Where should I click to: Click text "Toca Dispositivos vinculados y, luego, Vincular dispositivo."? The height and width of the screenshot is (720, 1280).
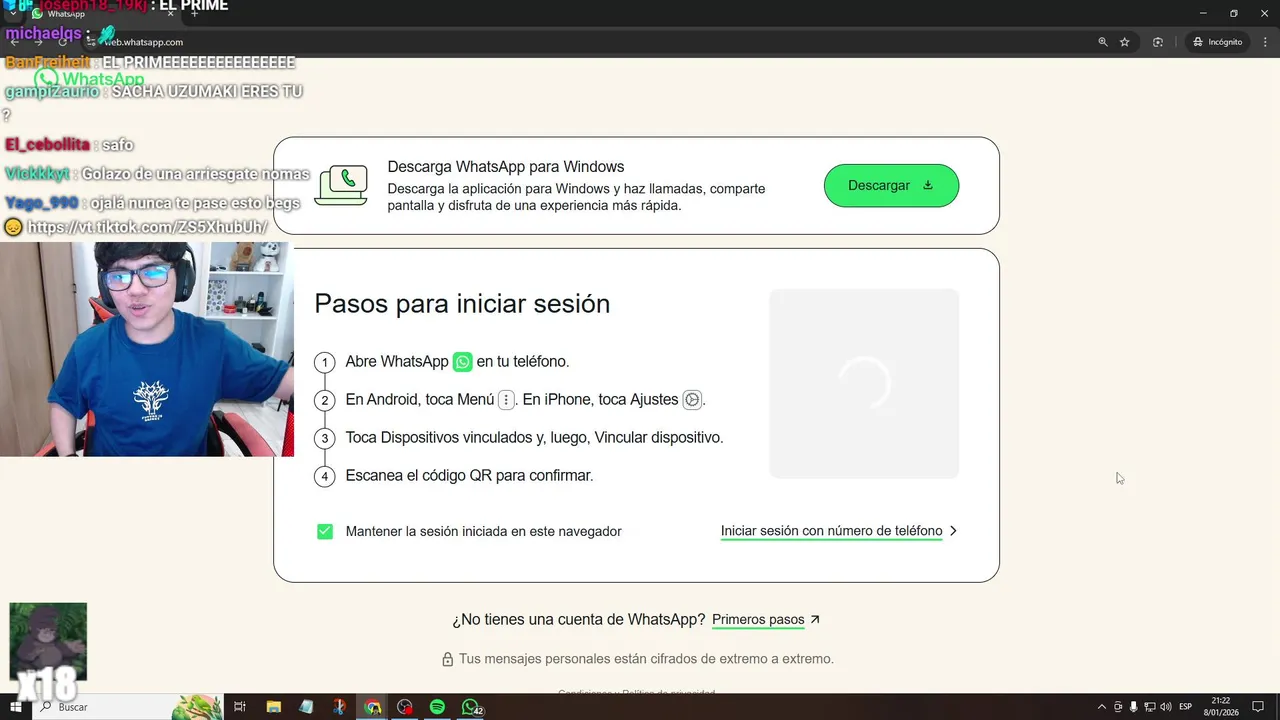[534, 438]
